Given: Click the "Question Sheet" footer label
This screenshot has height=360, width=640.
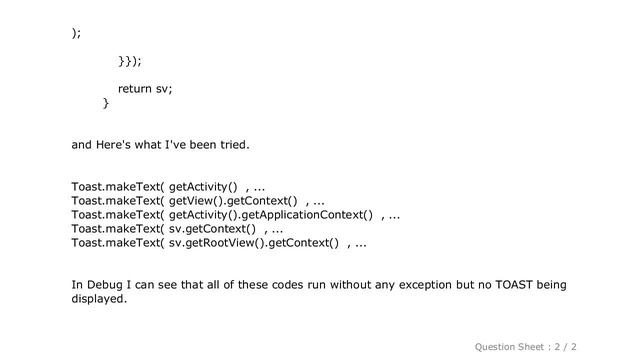Looking at the screenshot, I should (509, 347).
